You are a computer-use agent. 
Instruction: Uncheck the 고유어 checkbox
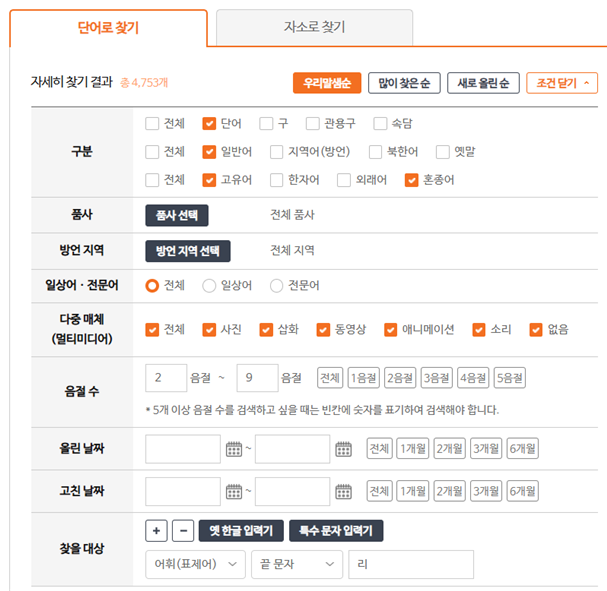pyautogui.click(x=209, y=180)
